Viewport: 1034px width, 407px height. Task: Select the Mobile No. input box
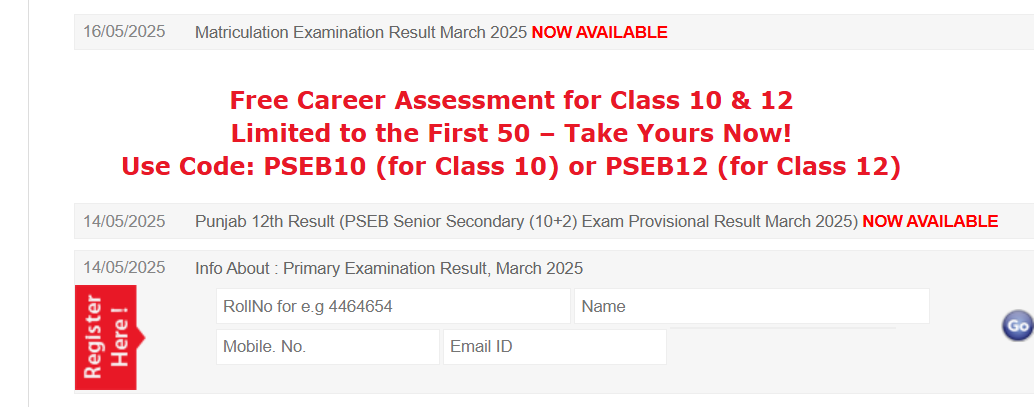click(x=328, y=347)
